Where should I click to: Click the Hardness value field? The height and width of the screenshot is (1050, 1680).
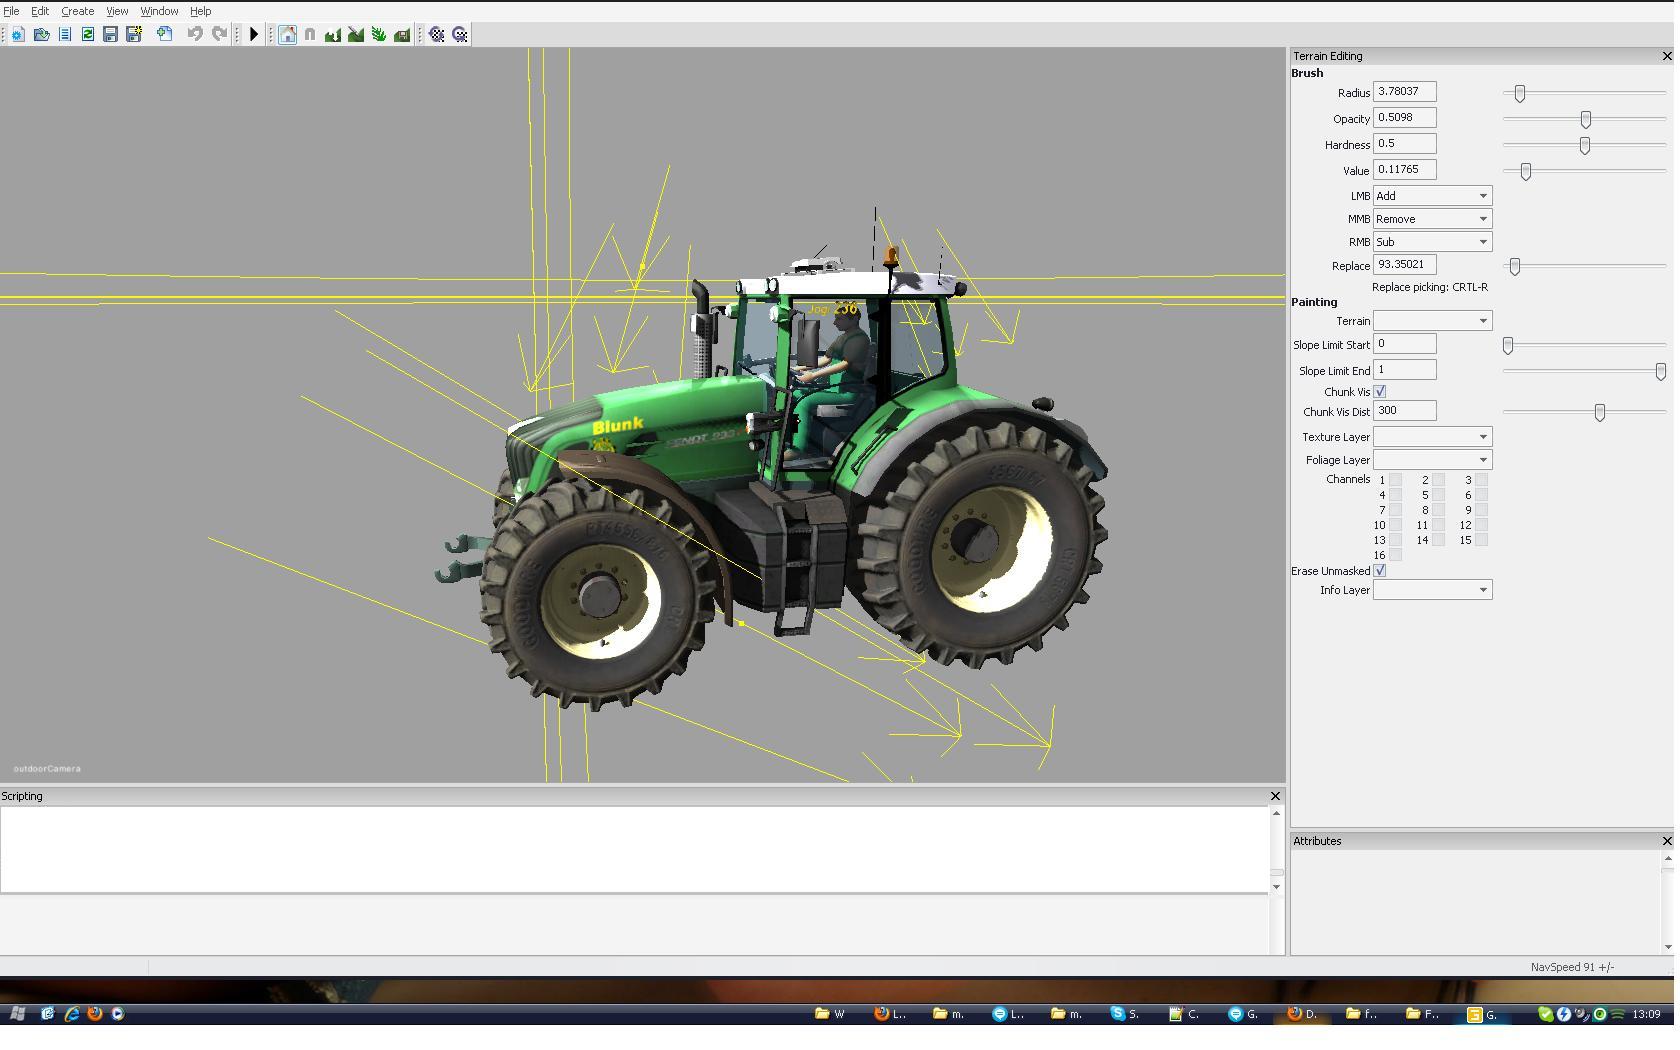coord(1405,144)
